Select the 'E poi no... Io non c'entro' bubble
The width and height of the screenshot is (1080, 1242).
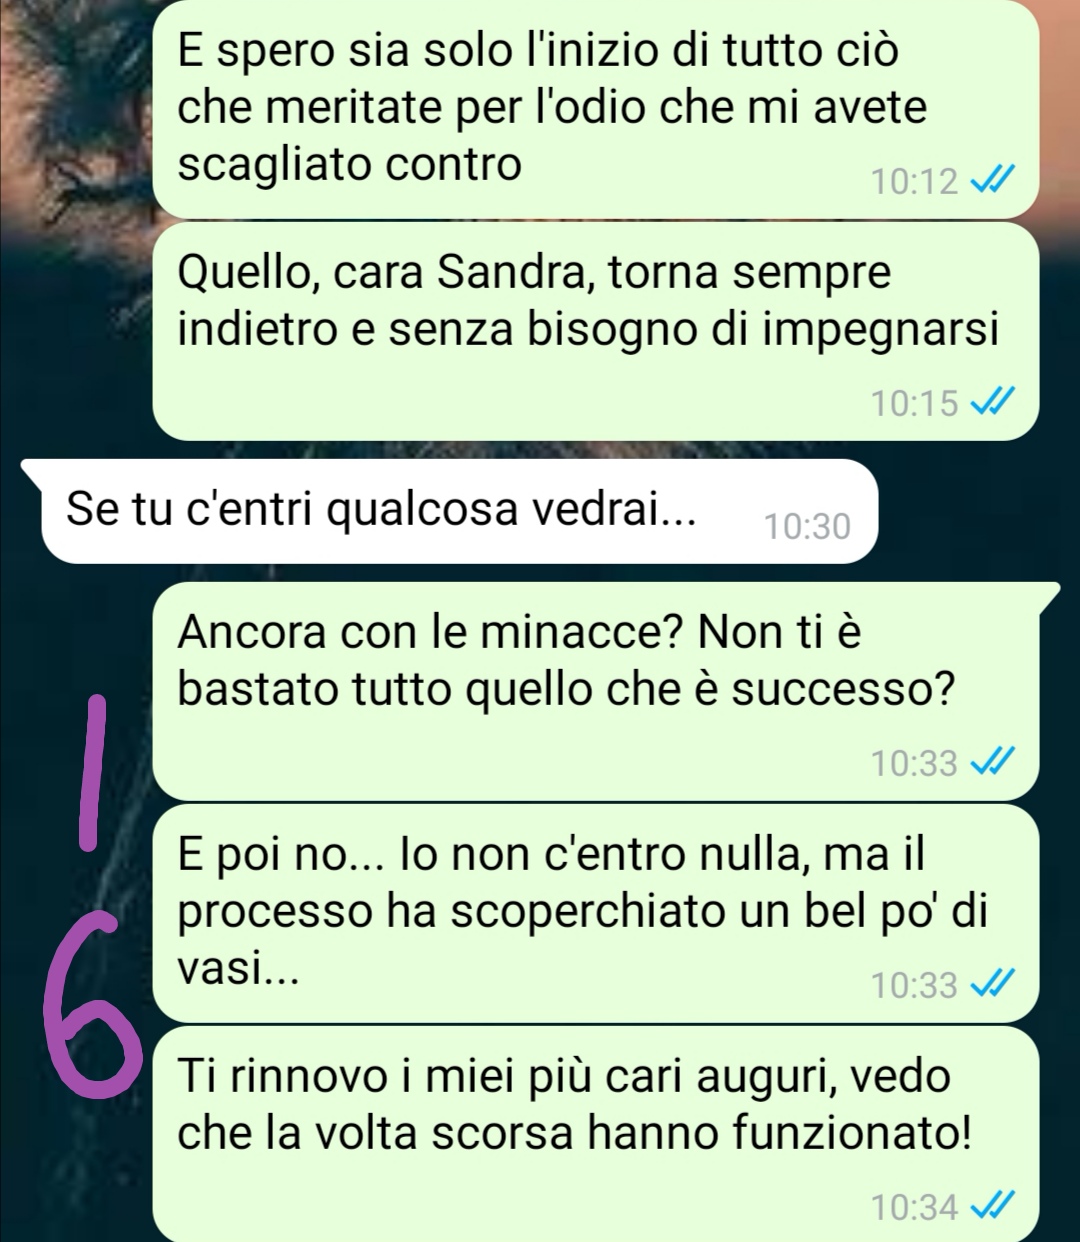[596, 913]
